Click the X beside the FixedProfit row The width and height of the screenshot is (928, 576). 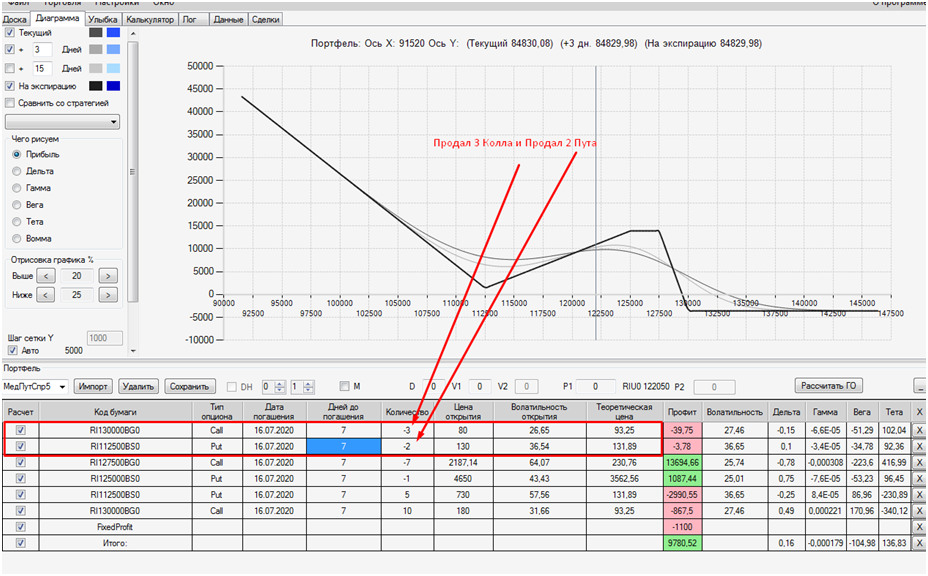[919, 527]
